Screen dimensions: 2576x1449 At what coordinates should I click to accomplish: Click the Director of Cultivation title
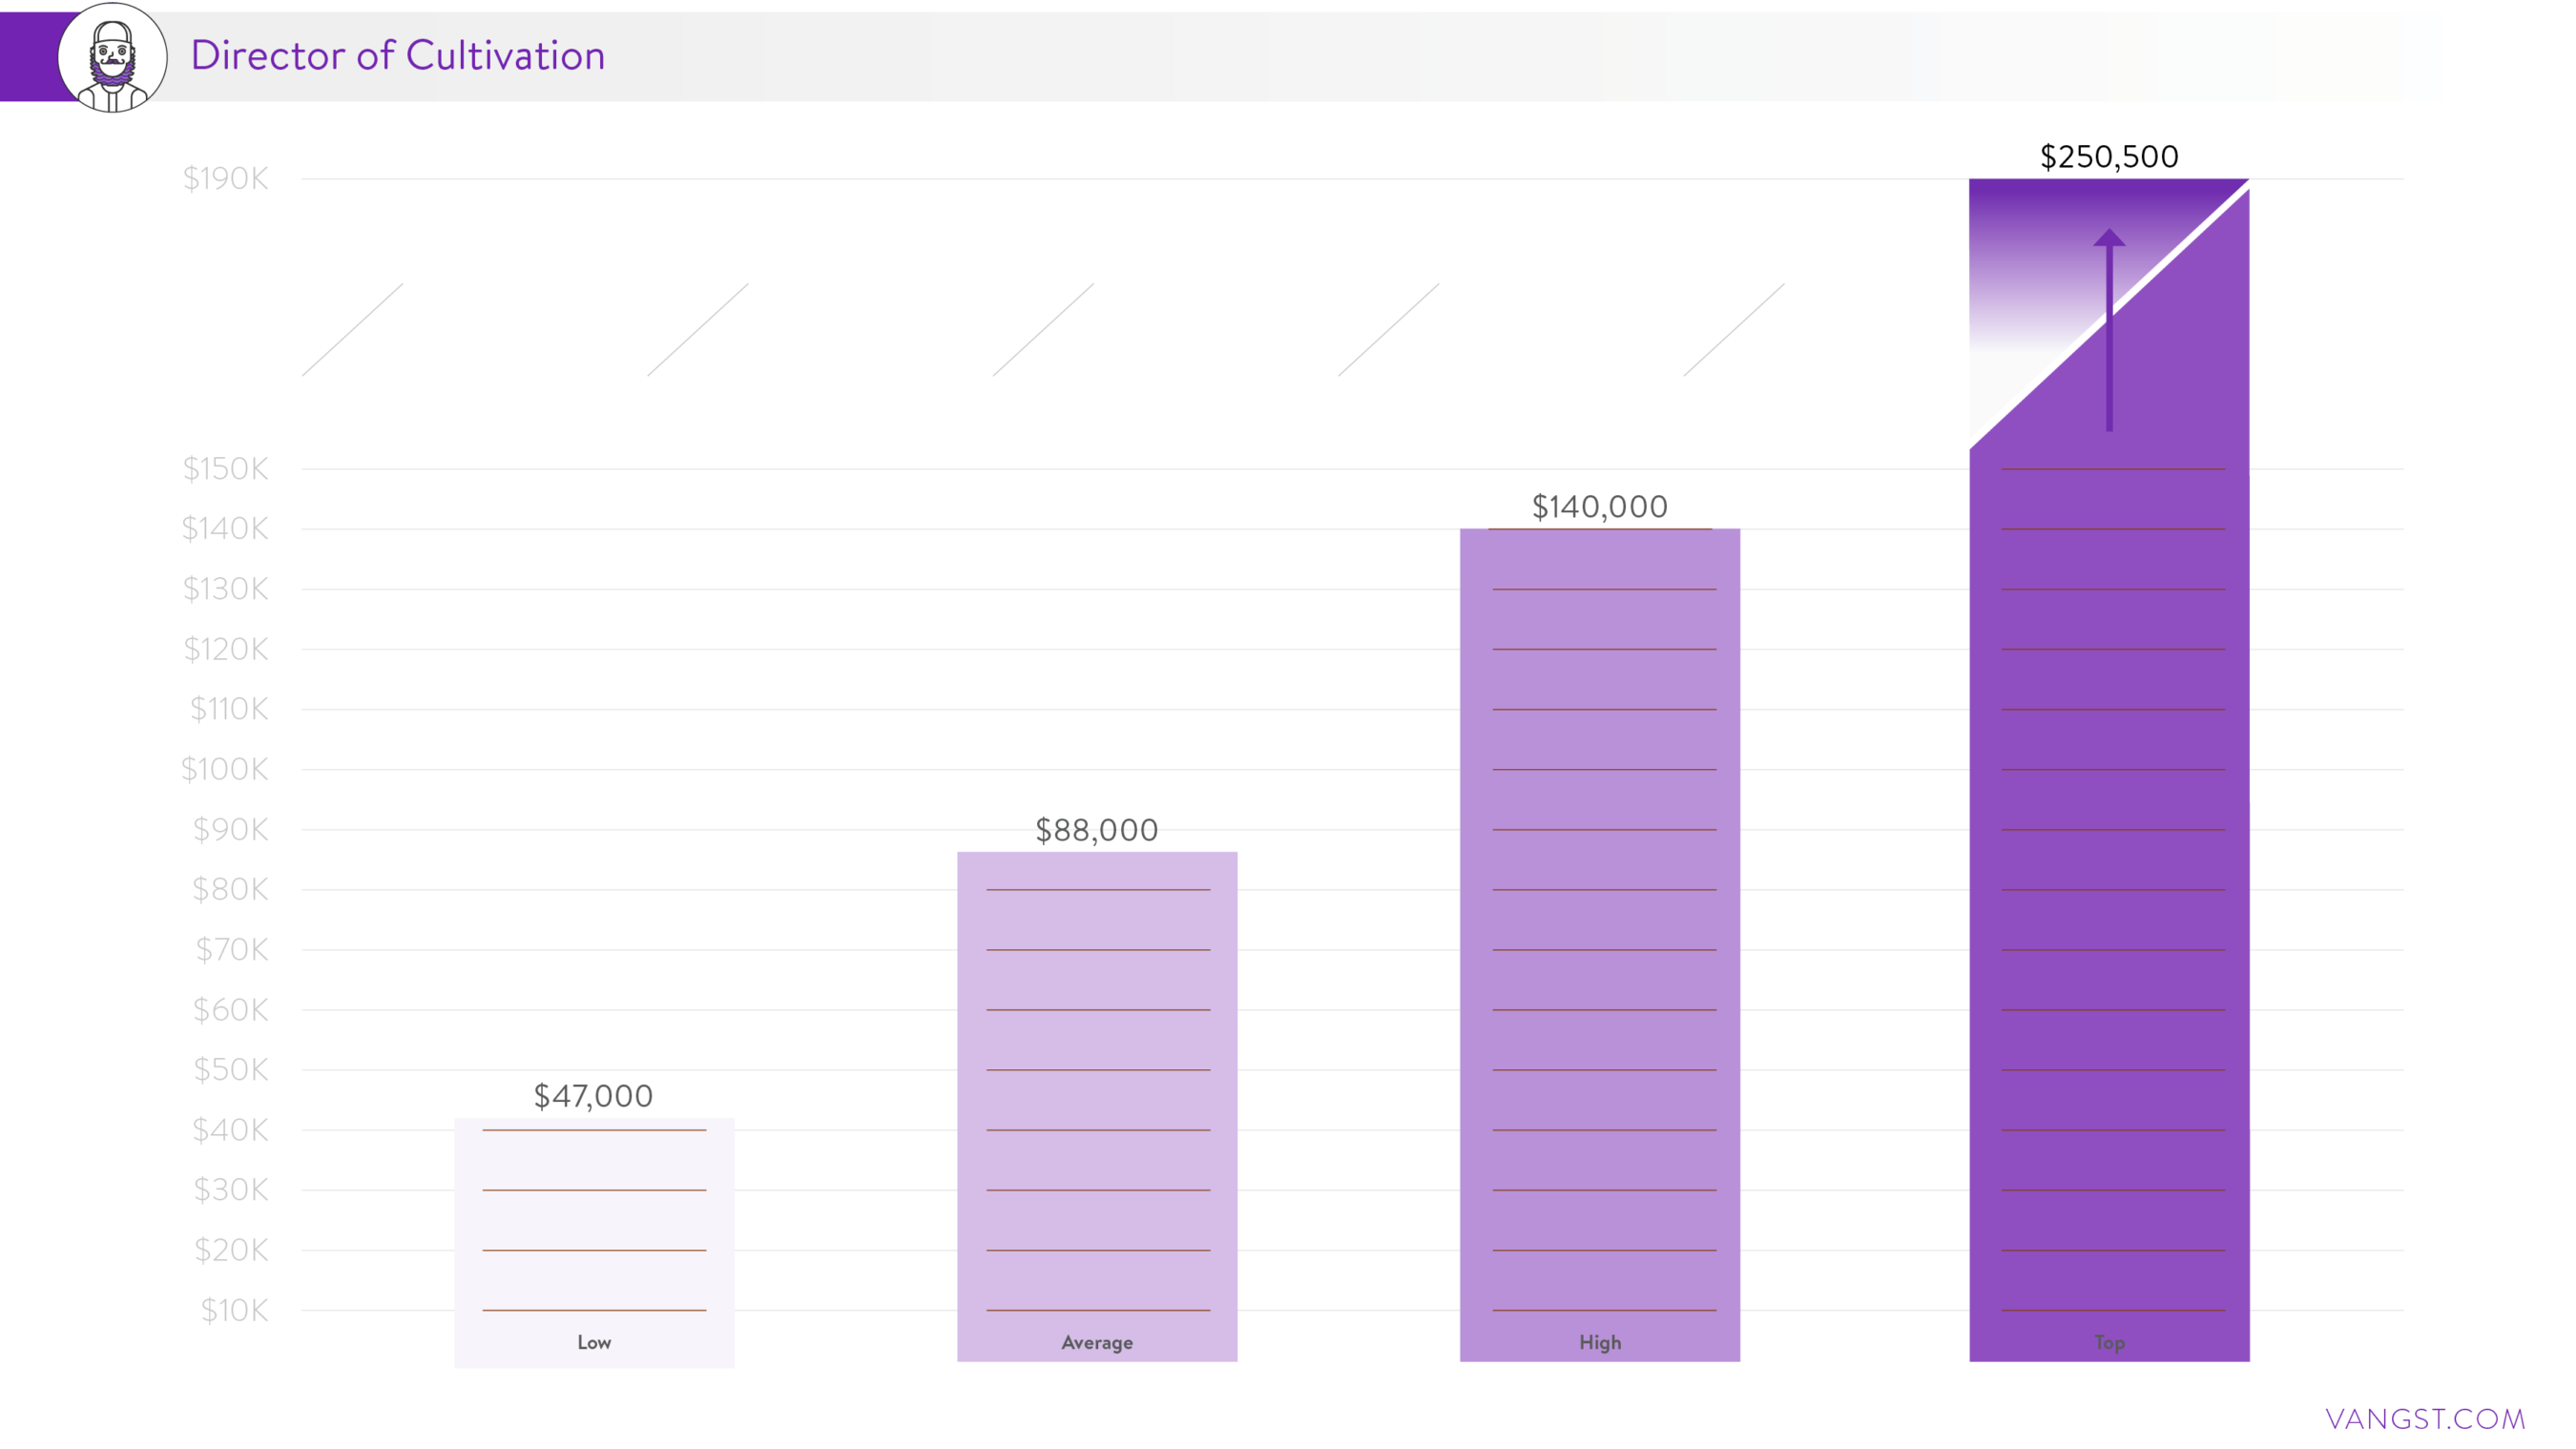(x=398, y=55)
